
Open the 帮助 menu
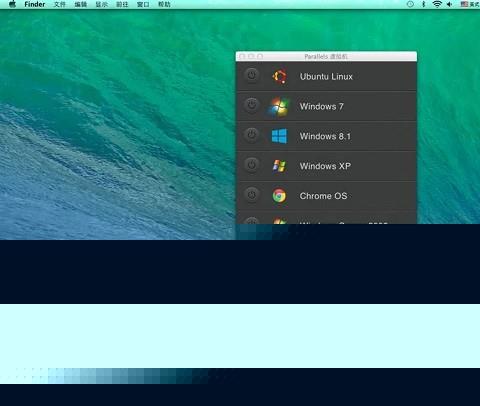[164, 4]
